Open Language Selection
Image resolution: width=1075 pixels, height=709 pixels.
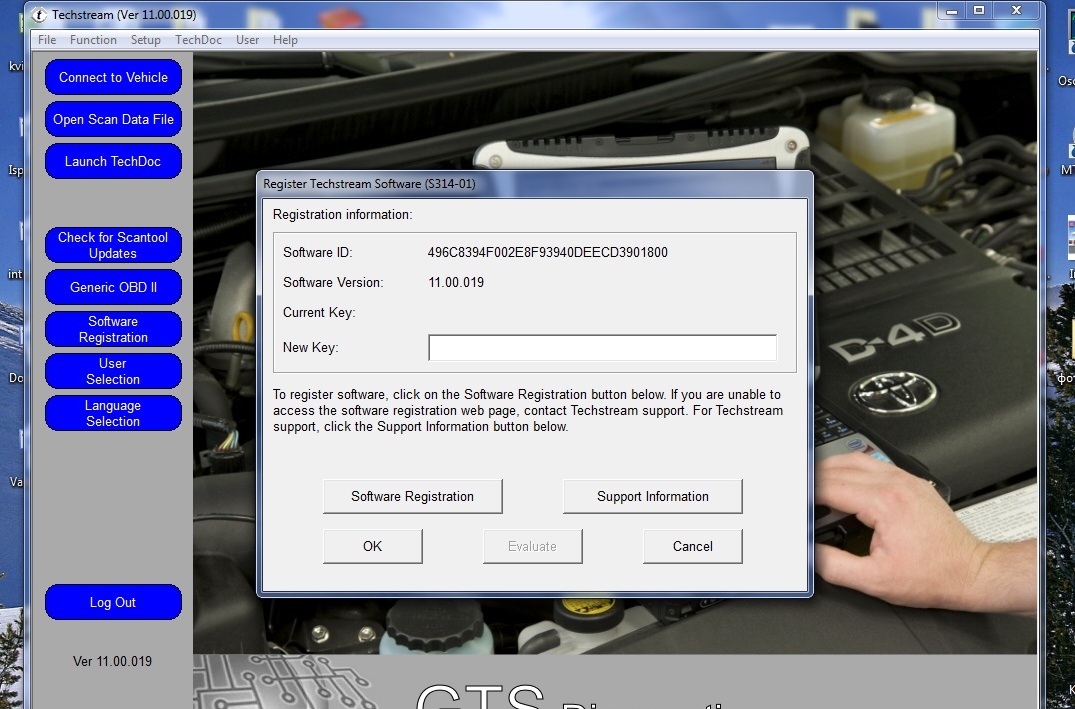pos(113,413)
